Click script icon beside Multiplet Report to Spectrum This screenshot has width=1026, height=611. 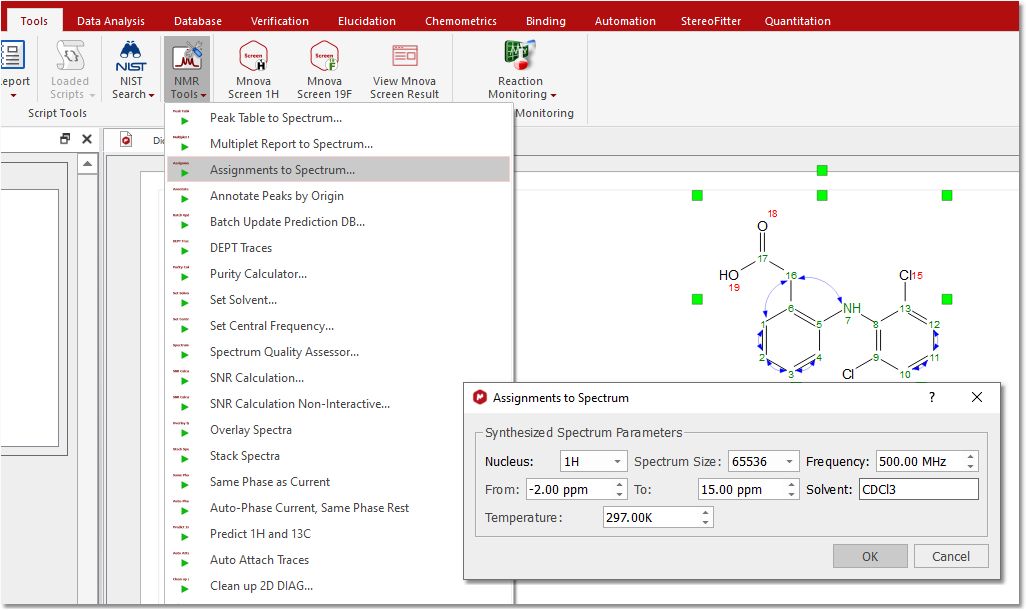pyautogui.click(x=181, y=144)
